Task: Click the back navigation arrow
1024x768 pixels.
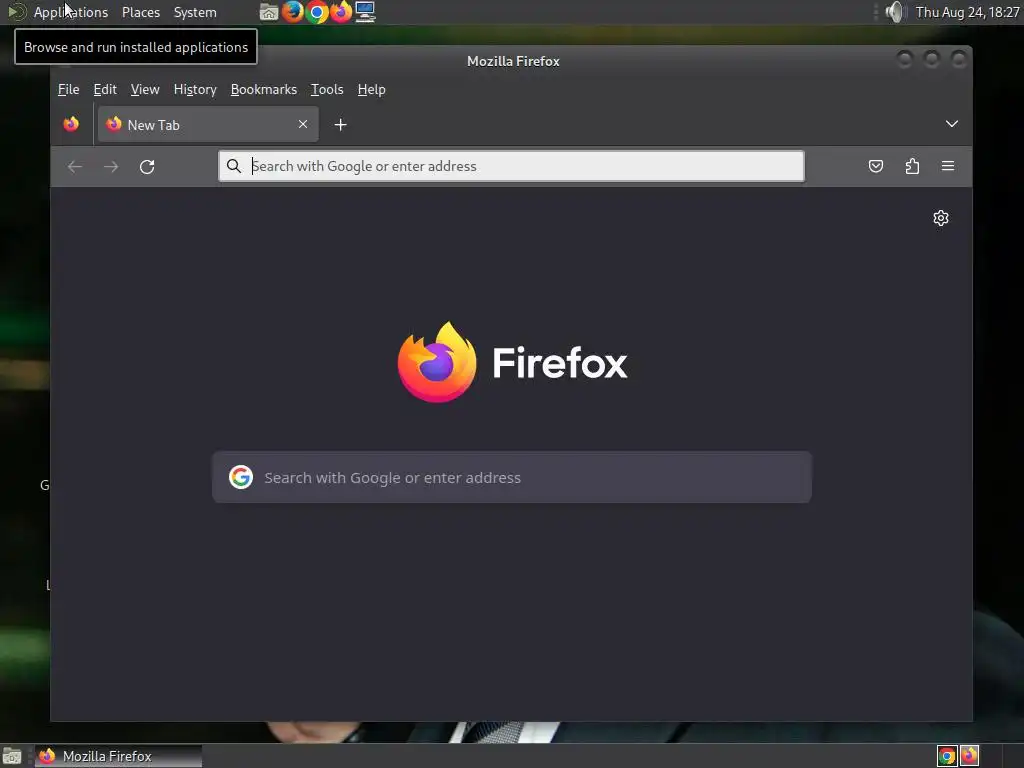Action: click(75, 167)
